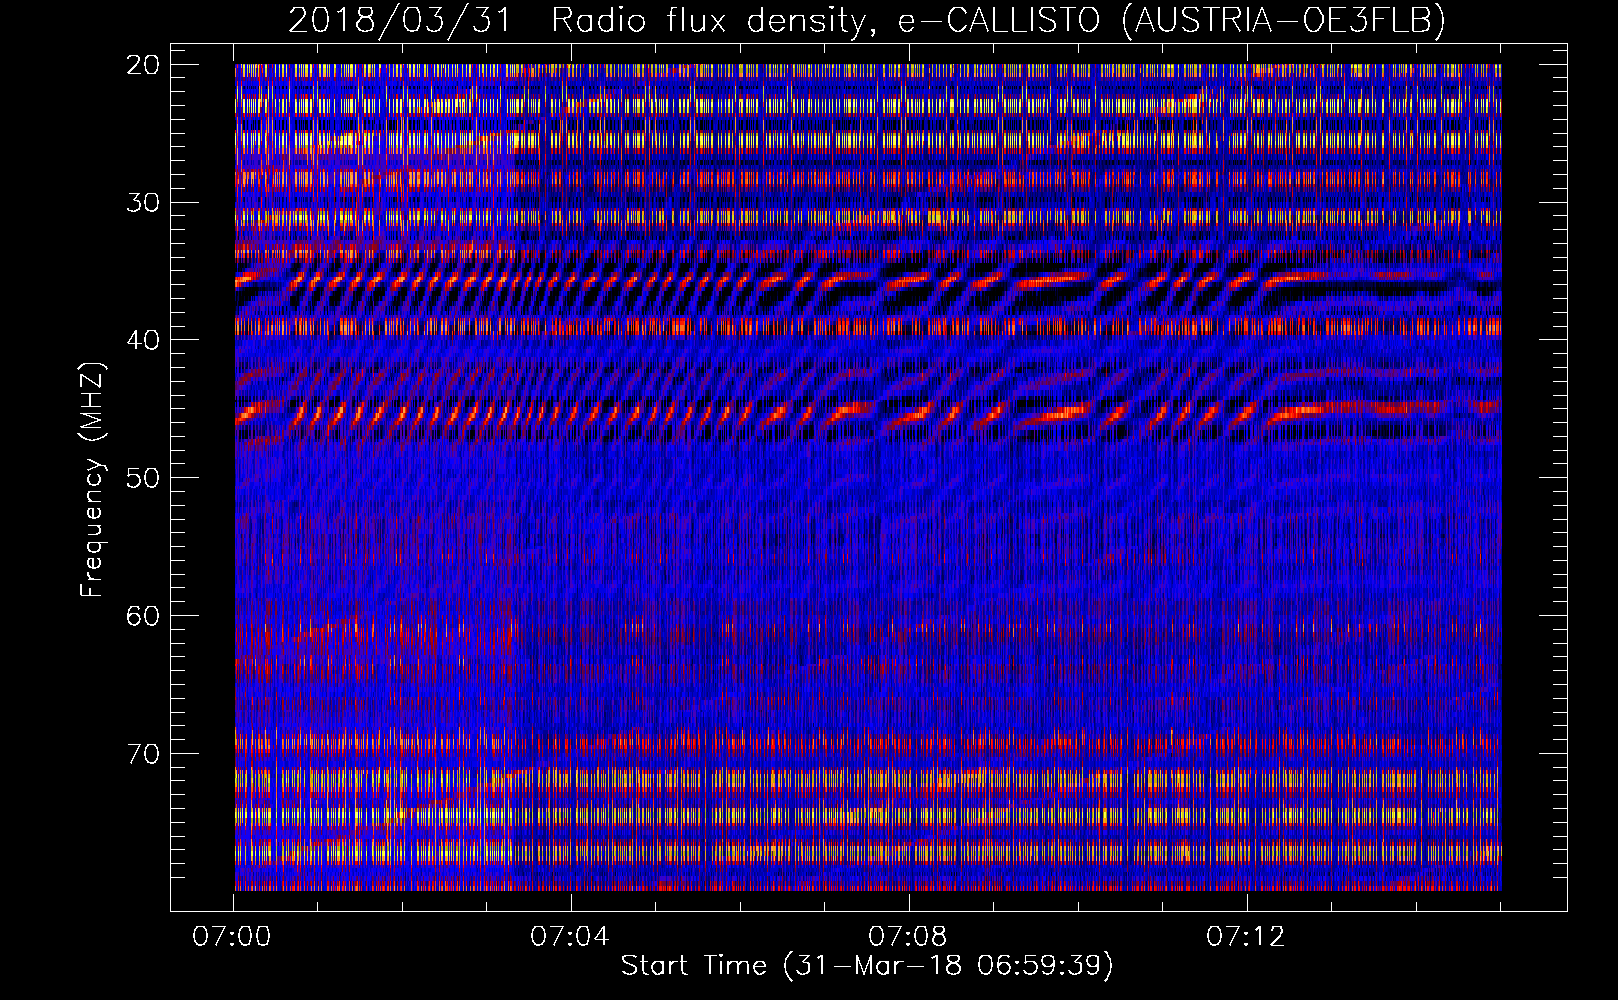Click the '20' frequency tick label
Viewport: 1618px width, 1000px height.
144,65
